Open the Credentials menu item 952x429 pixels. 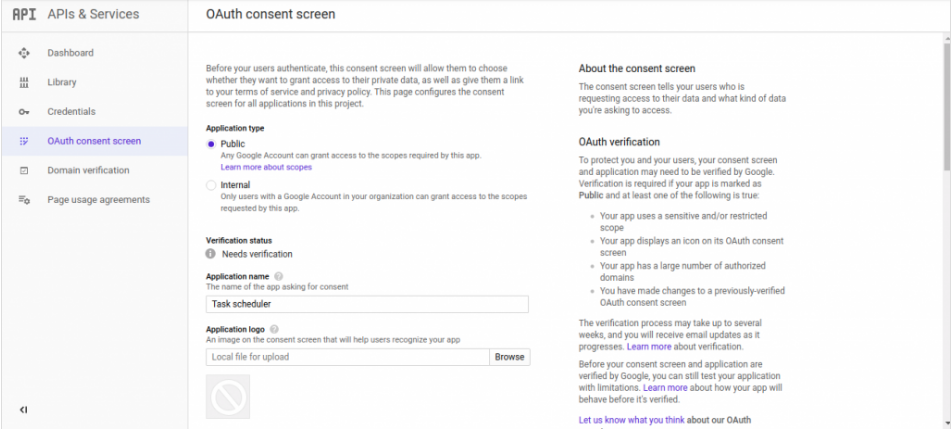click(x=72, y=112)
